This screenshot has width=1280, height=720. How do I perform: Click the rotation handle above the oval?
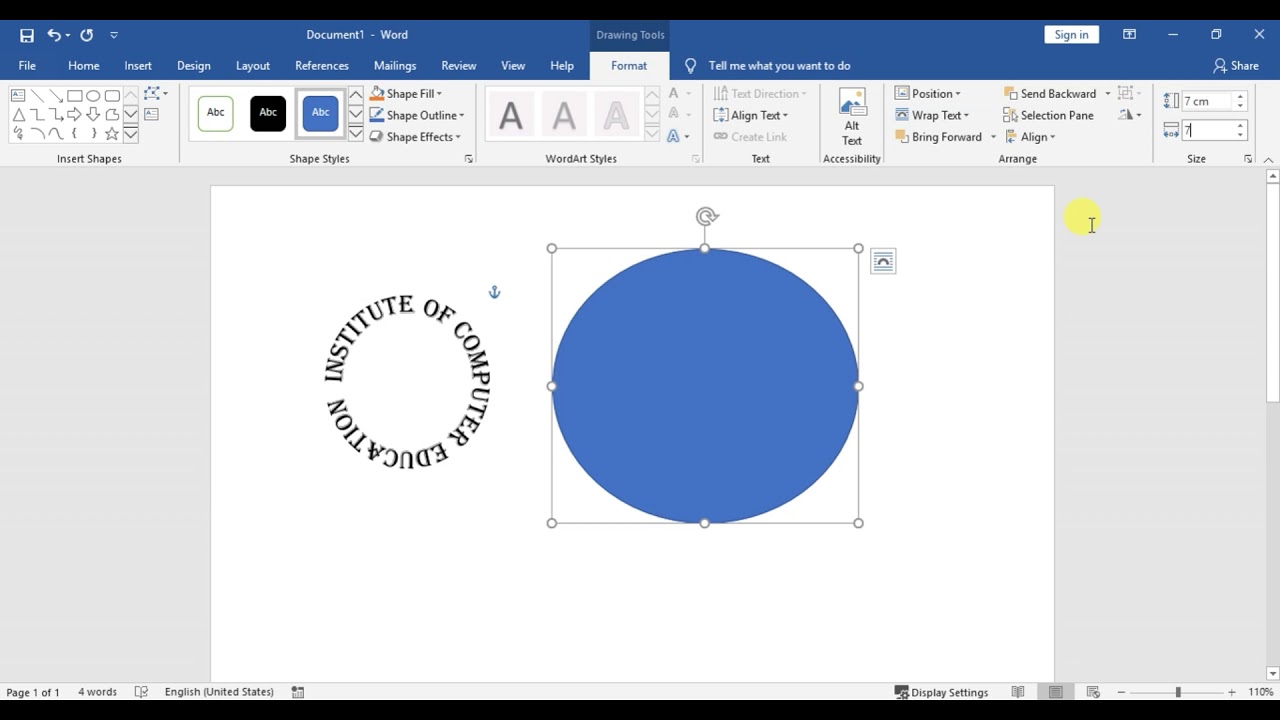(707, 216)
